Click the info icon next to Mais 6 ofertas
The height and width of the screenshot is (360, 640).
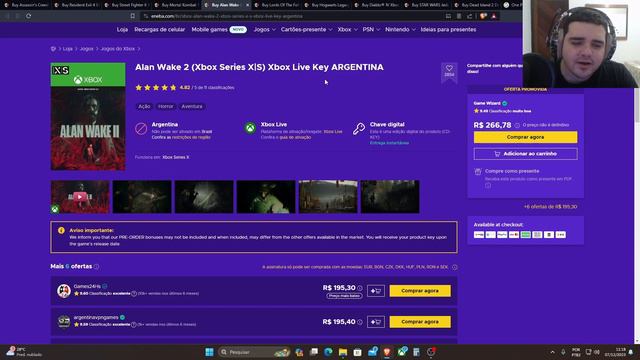[x=96, y=267]
